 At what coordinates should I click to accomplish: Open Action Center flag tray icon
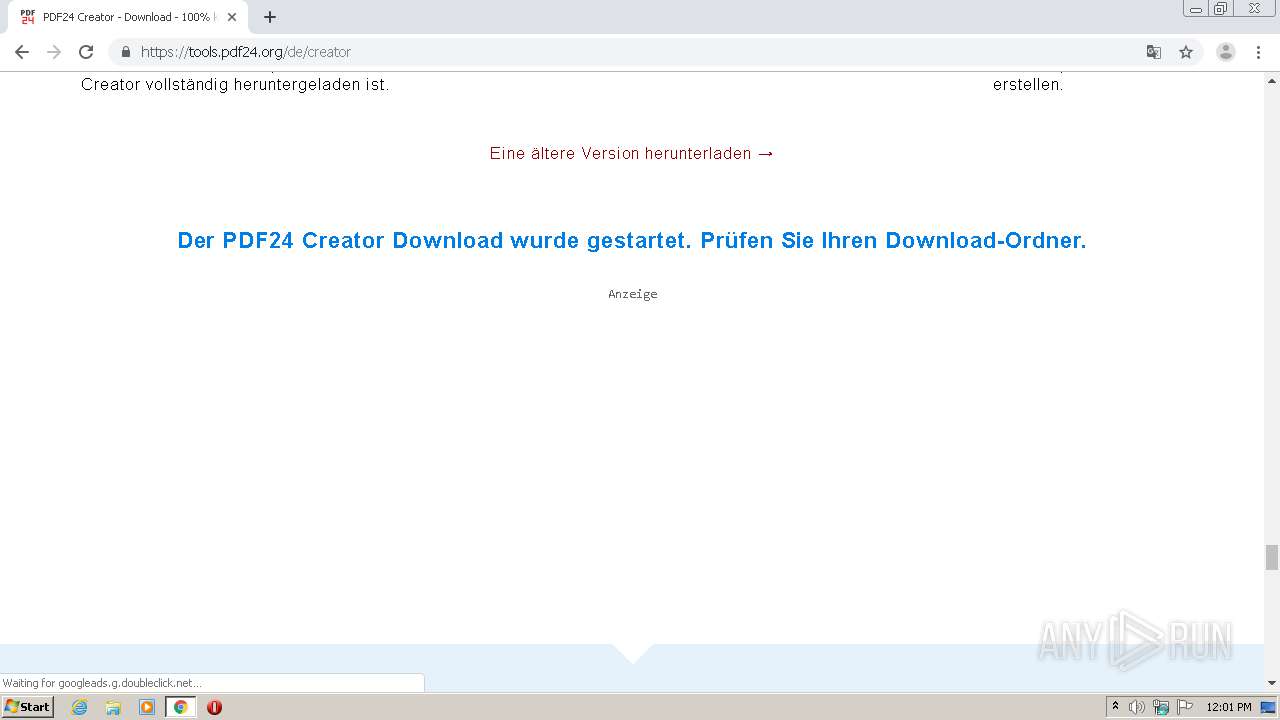[x=1185, y=707]
